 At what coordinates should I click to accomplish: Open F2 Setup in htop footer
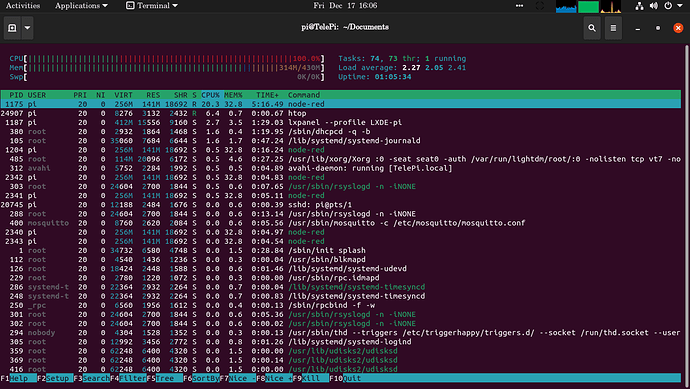pos(55,378)
